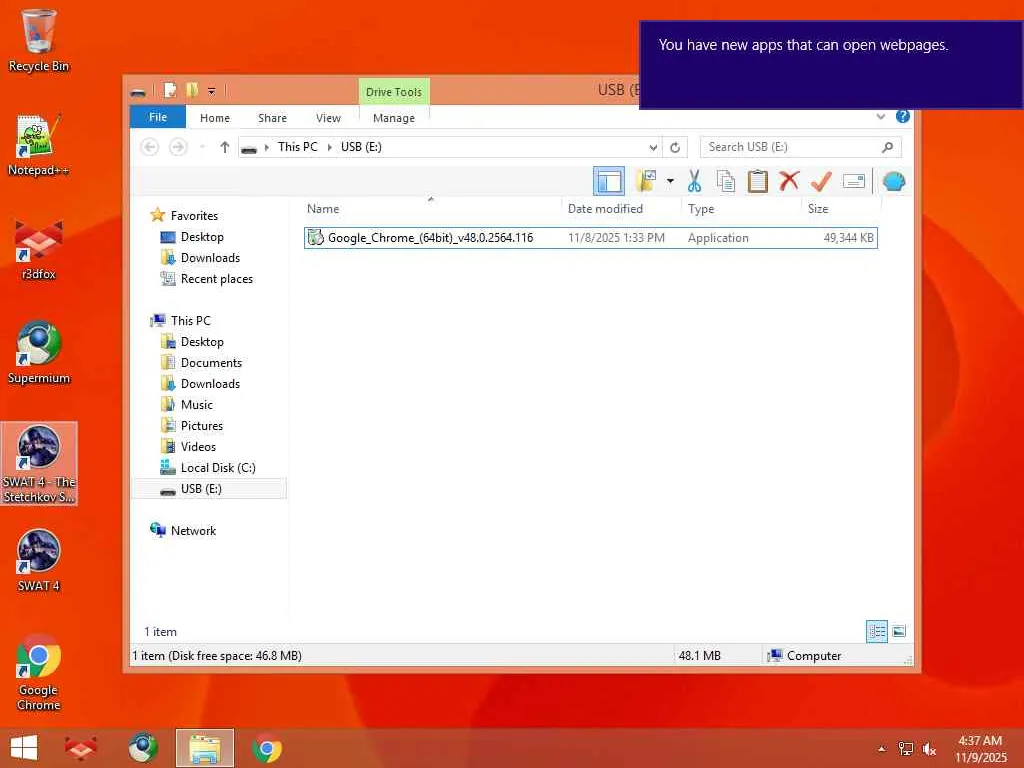
Task: Click the Copy icon in toolbar
Action: (x=726, y=181)
